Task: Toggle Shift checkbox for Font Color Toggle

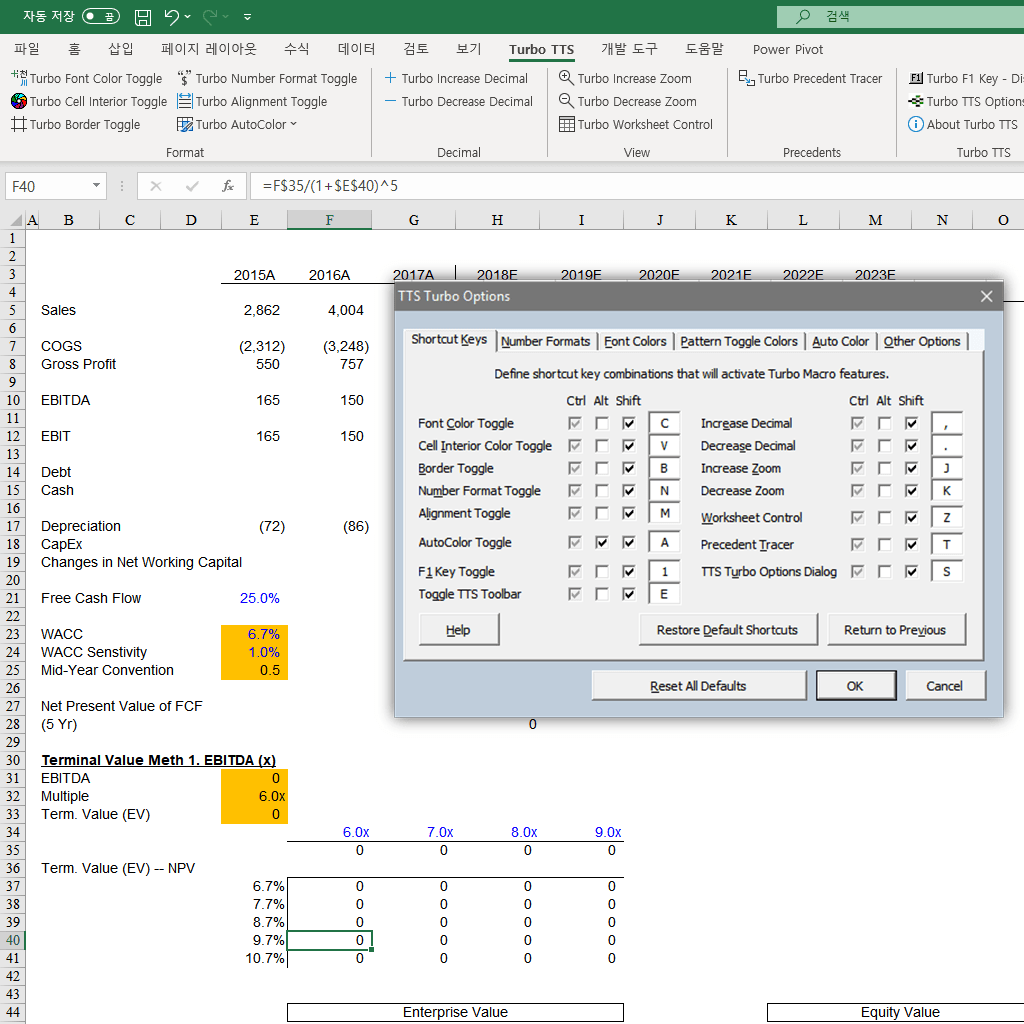Action: (x=628, y=423)
